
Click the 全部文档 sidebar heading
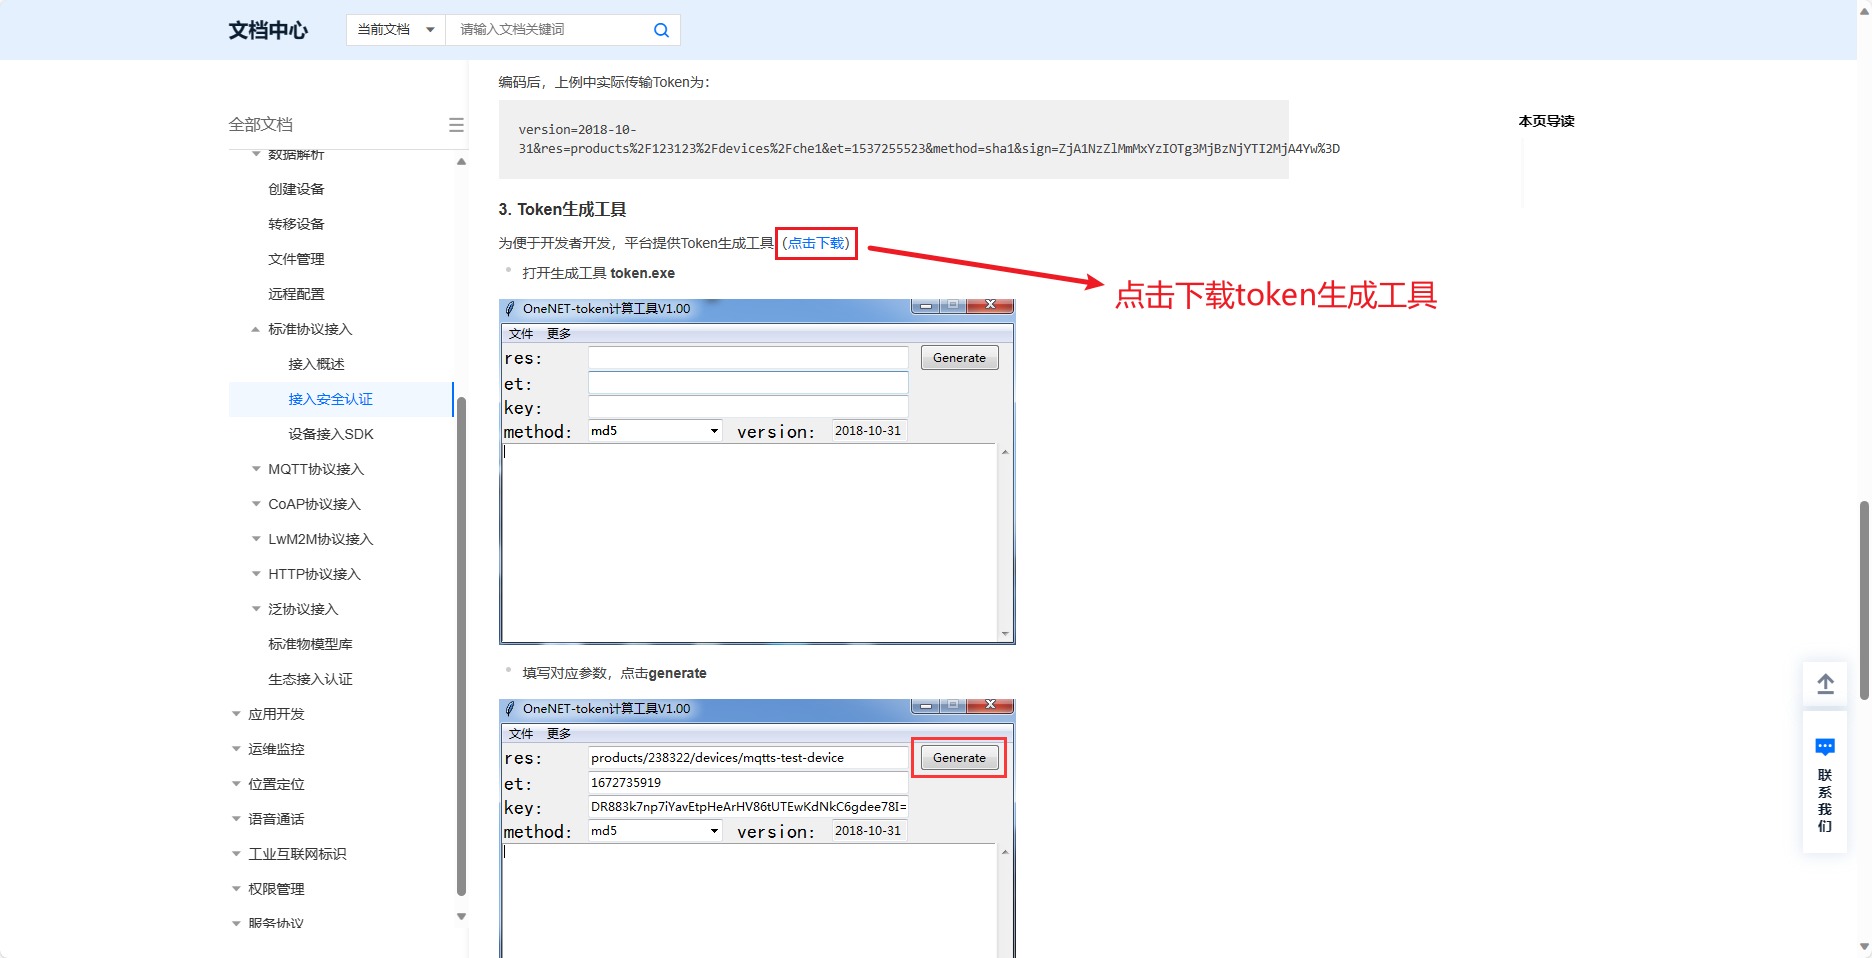(260, 125)
